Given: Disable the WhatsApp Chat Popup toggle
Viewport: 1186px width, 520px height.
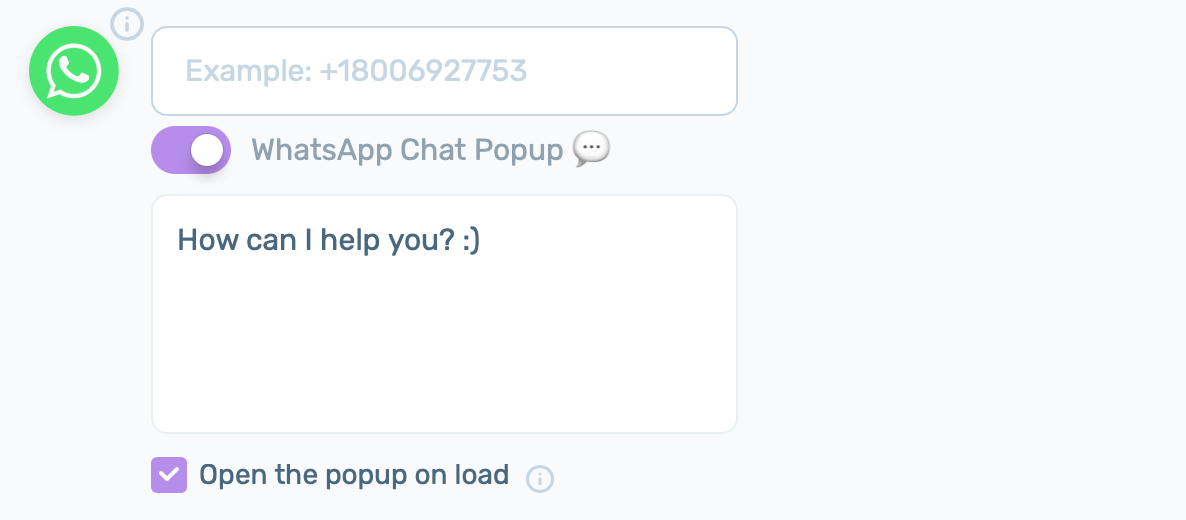Looking at the screenshot, I should [191, 150].
